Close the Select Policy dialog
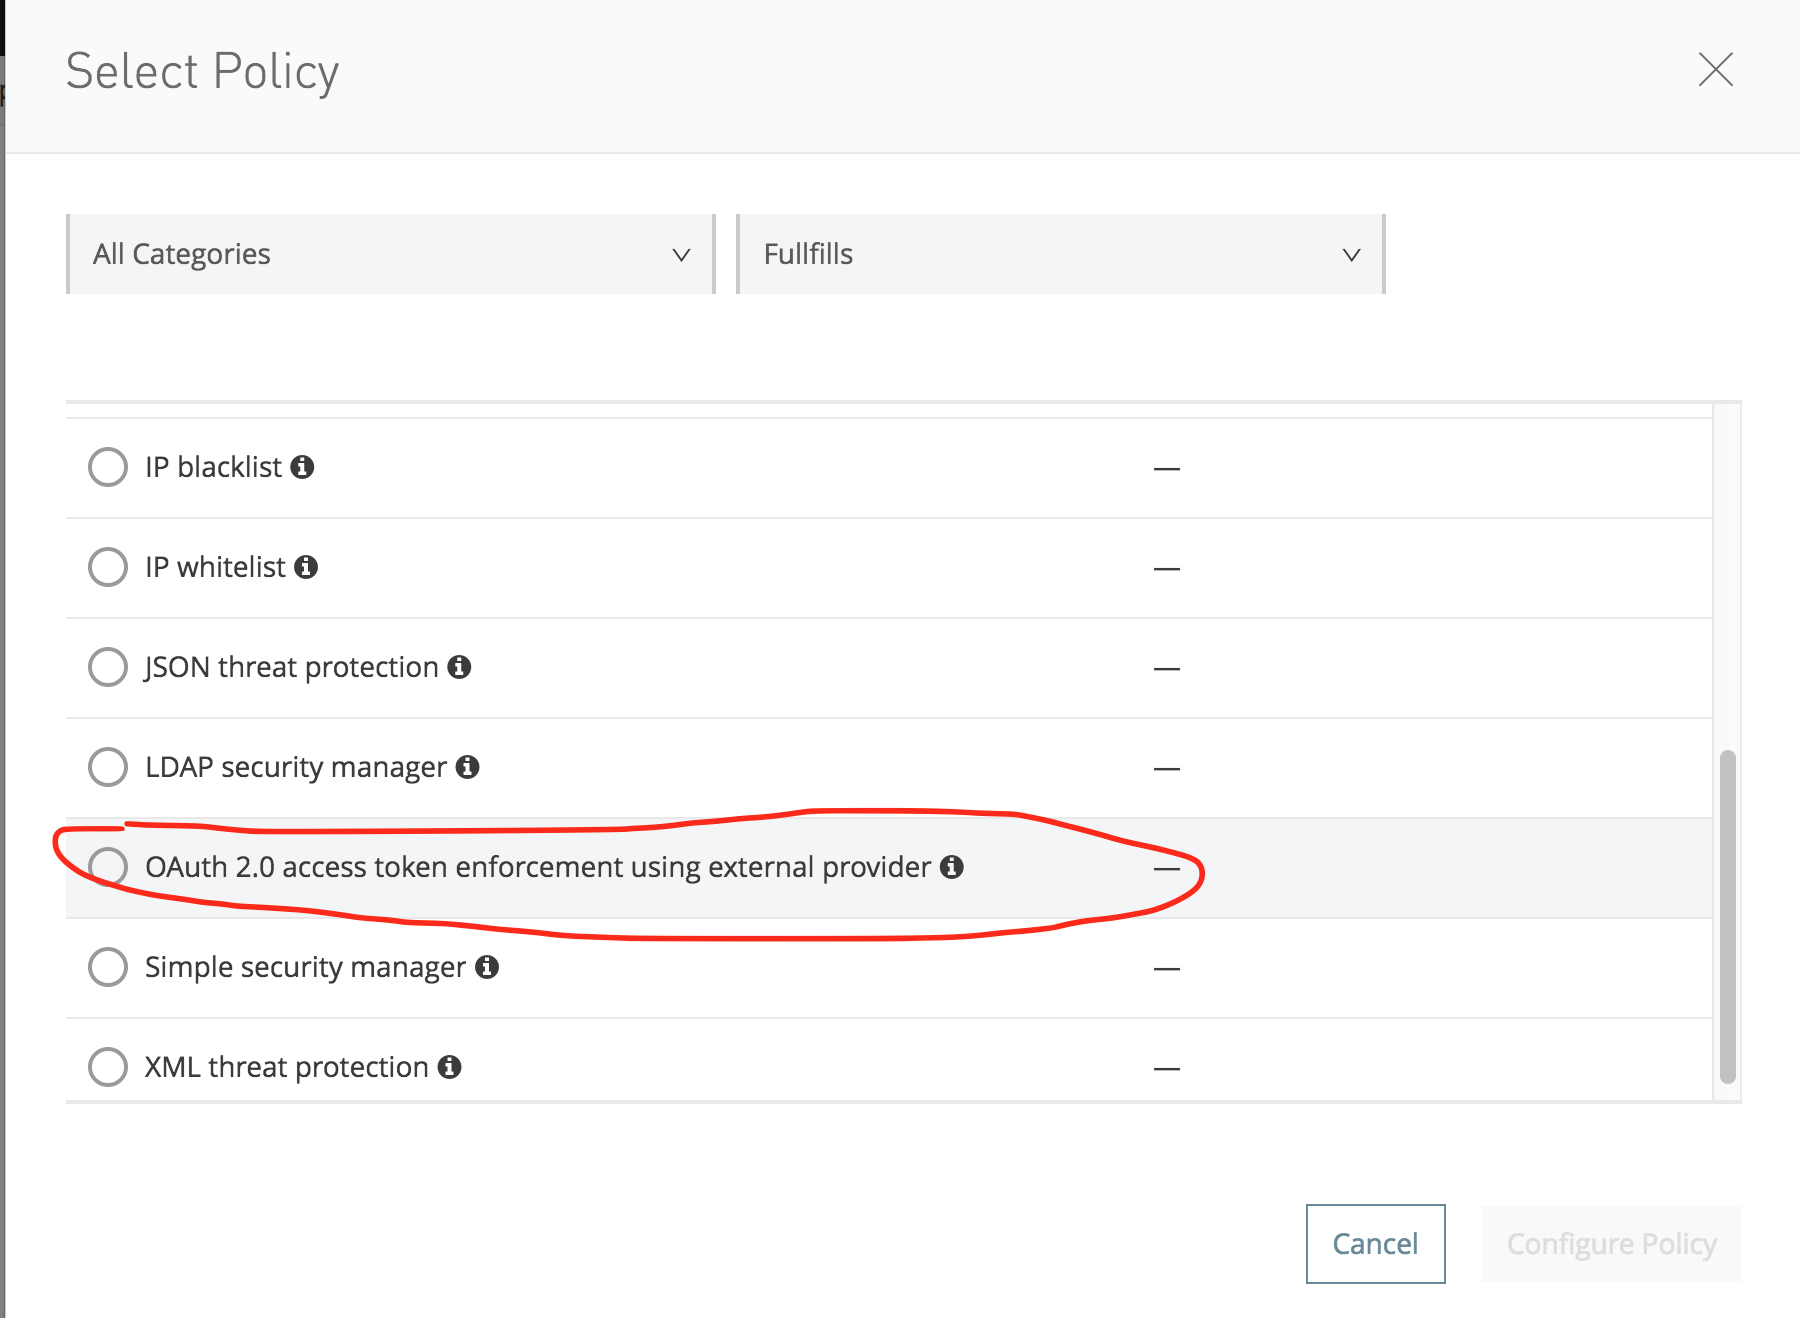The width and height of the screenshot is (1800, 1318). 1715,70
